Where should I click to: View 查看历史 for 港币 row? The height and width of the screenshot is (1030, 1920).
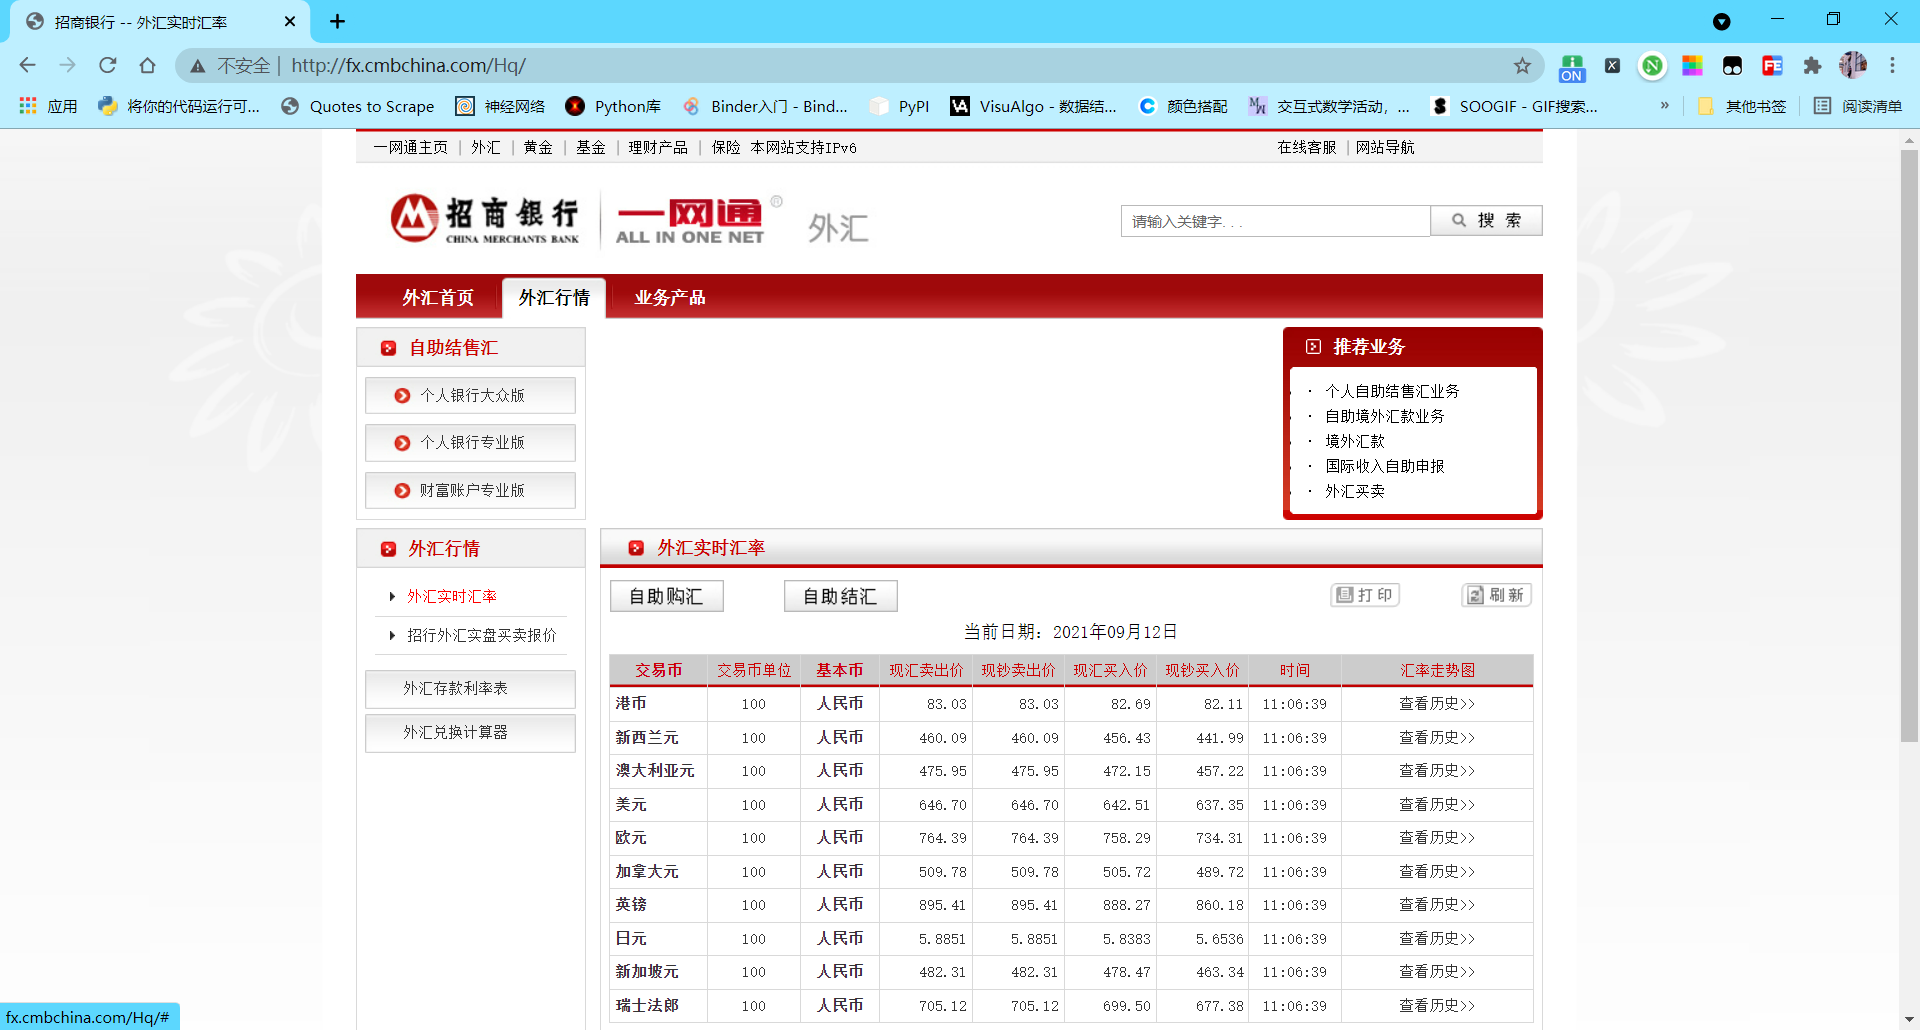[x=1437, y=704]
